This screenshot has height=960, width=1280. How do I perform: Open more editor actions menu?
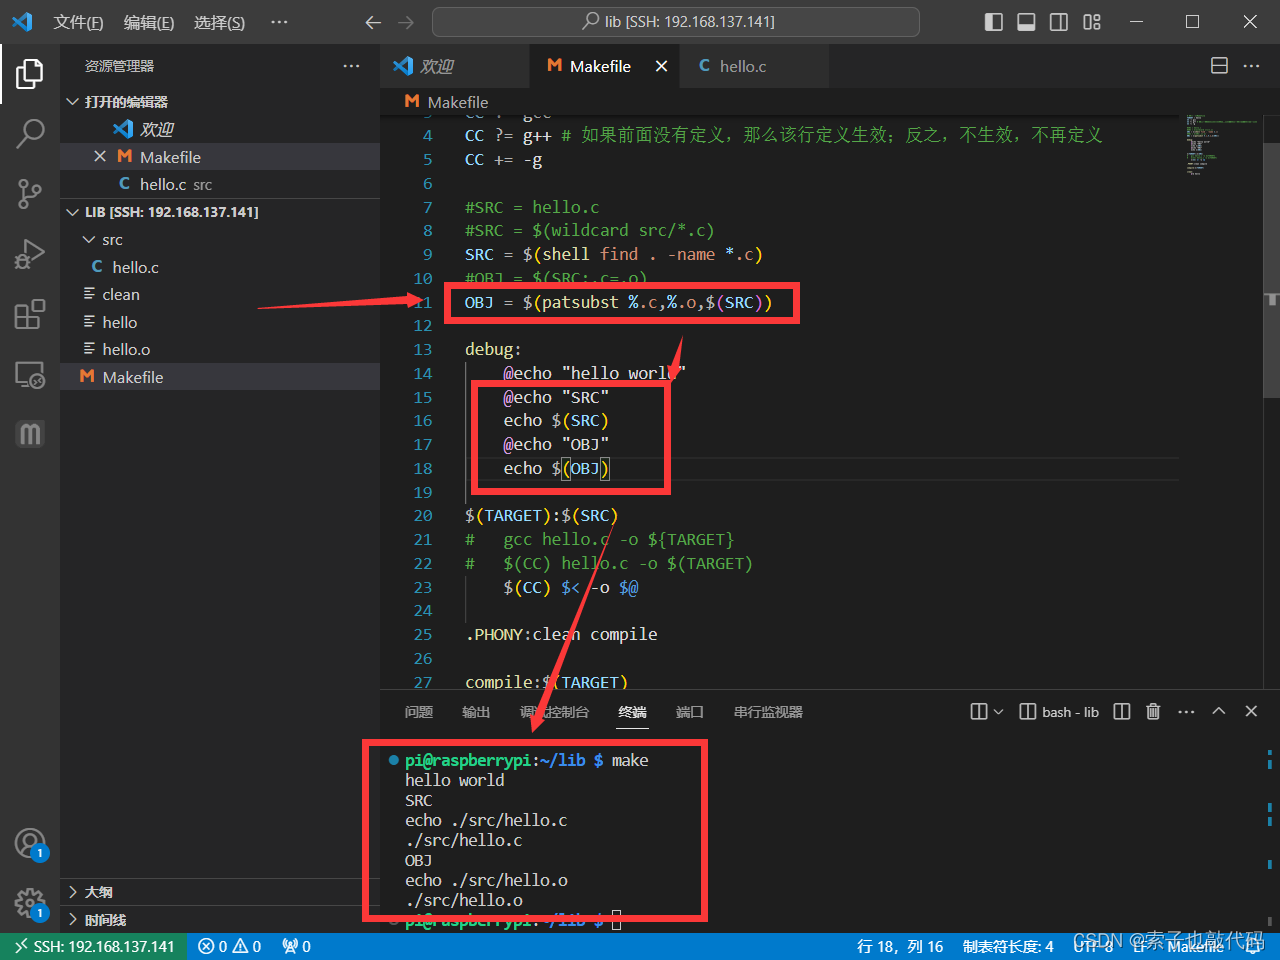(1251, 66)
